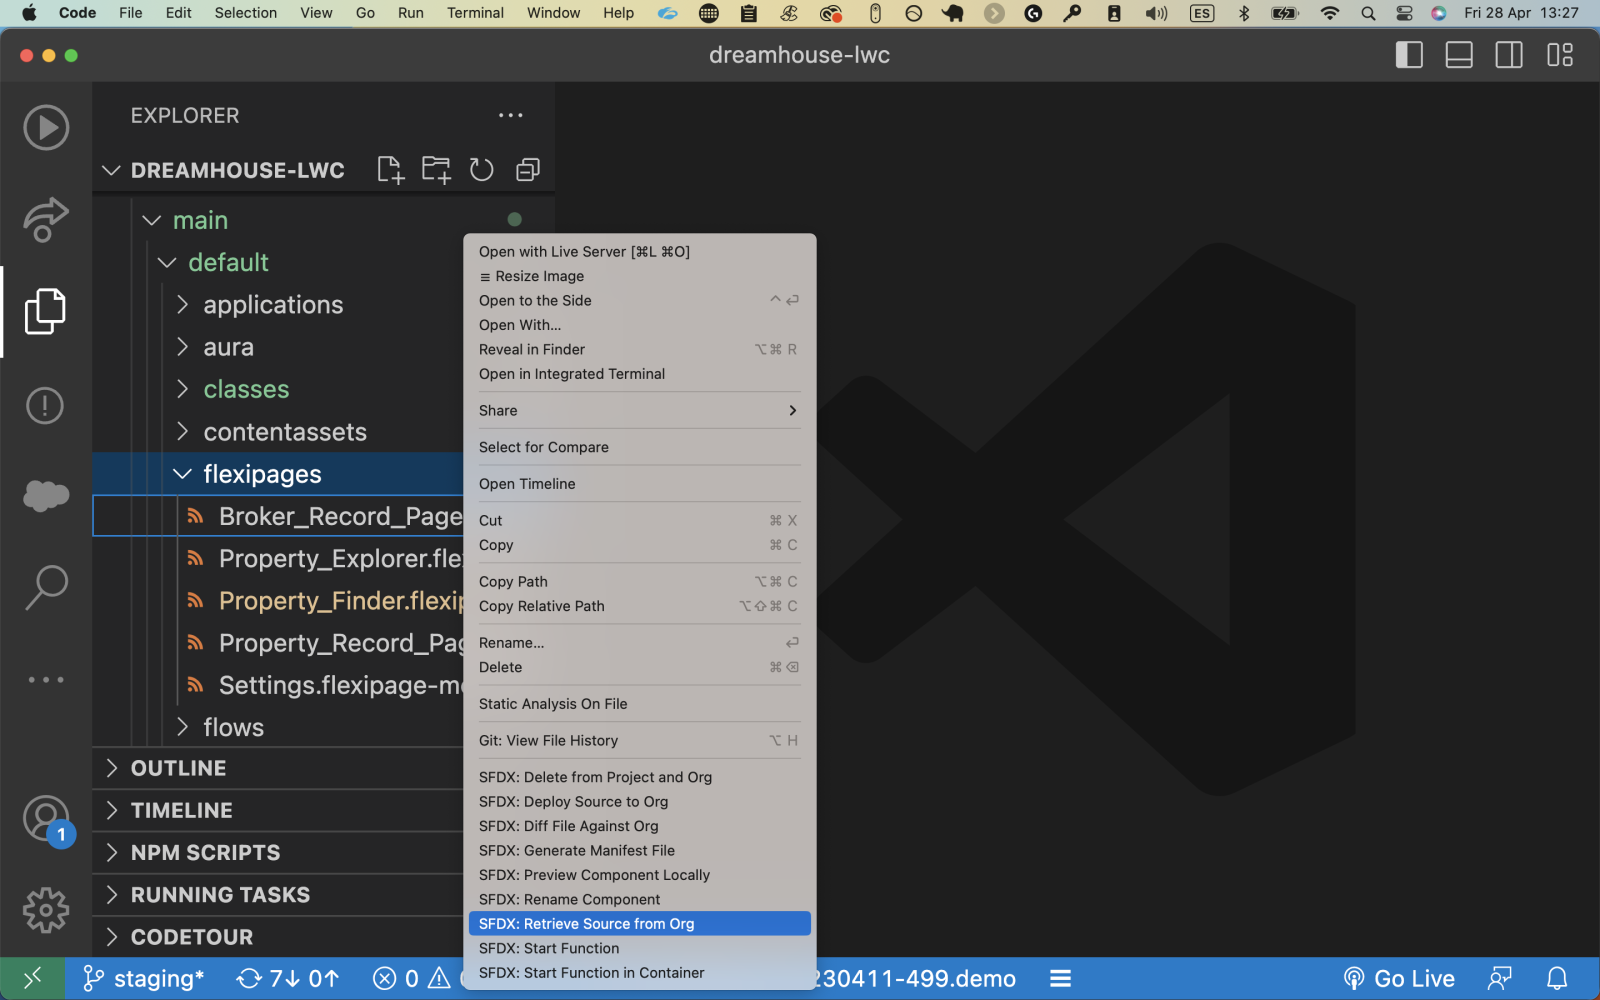Show additional activity bar views ellipsis
This screenshot has height=1000, width=1600.
coord(46,680)
